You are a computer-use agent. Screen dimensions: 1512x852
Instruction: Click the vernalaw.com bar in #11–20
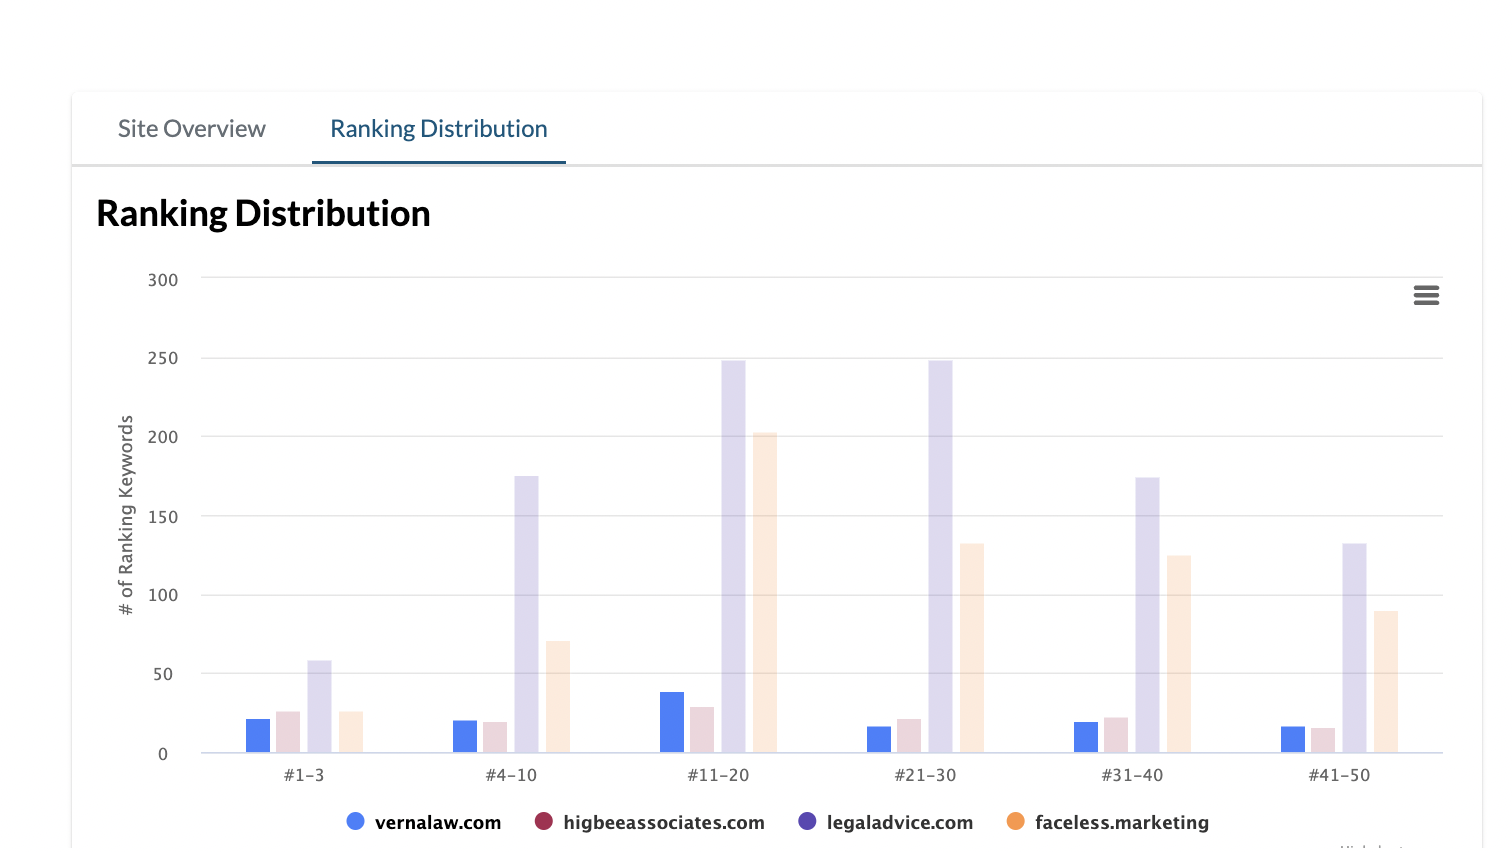tap(672, 722)
